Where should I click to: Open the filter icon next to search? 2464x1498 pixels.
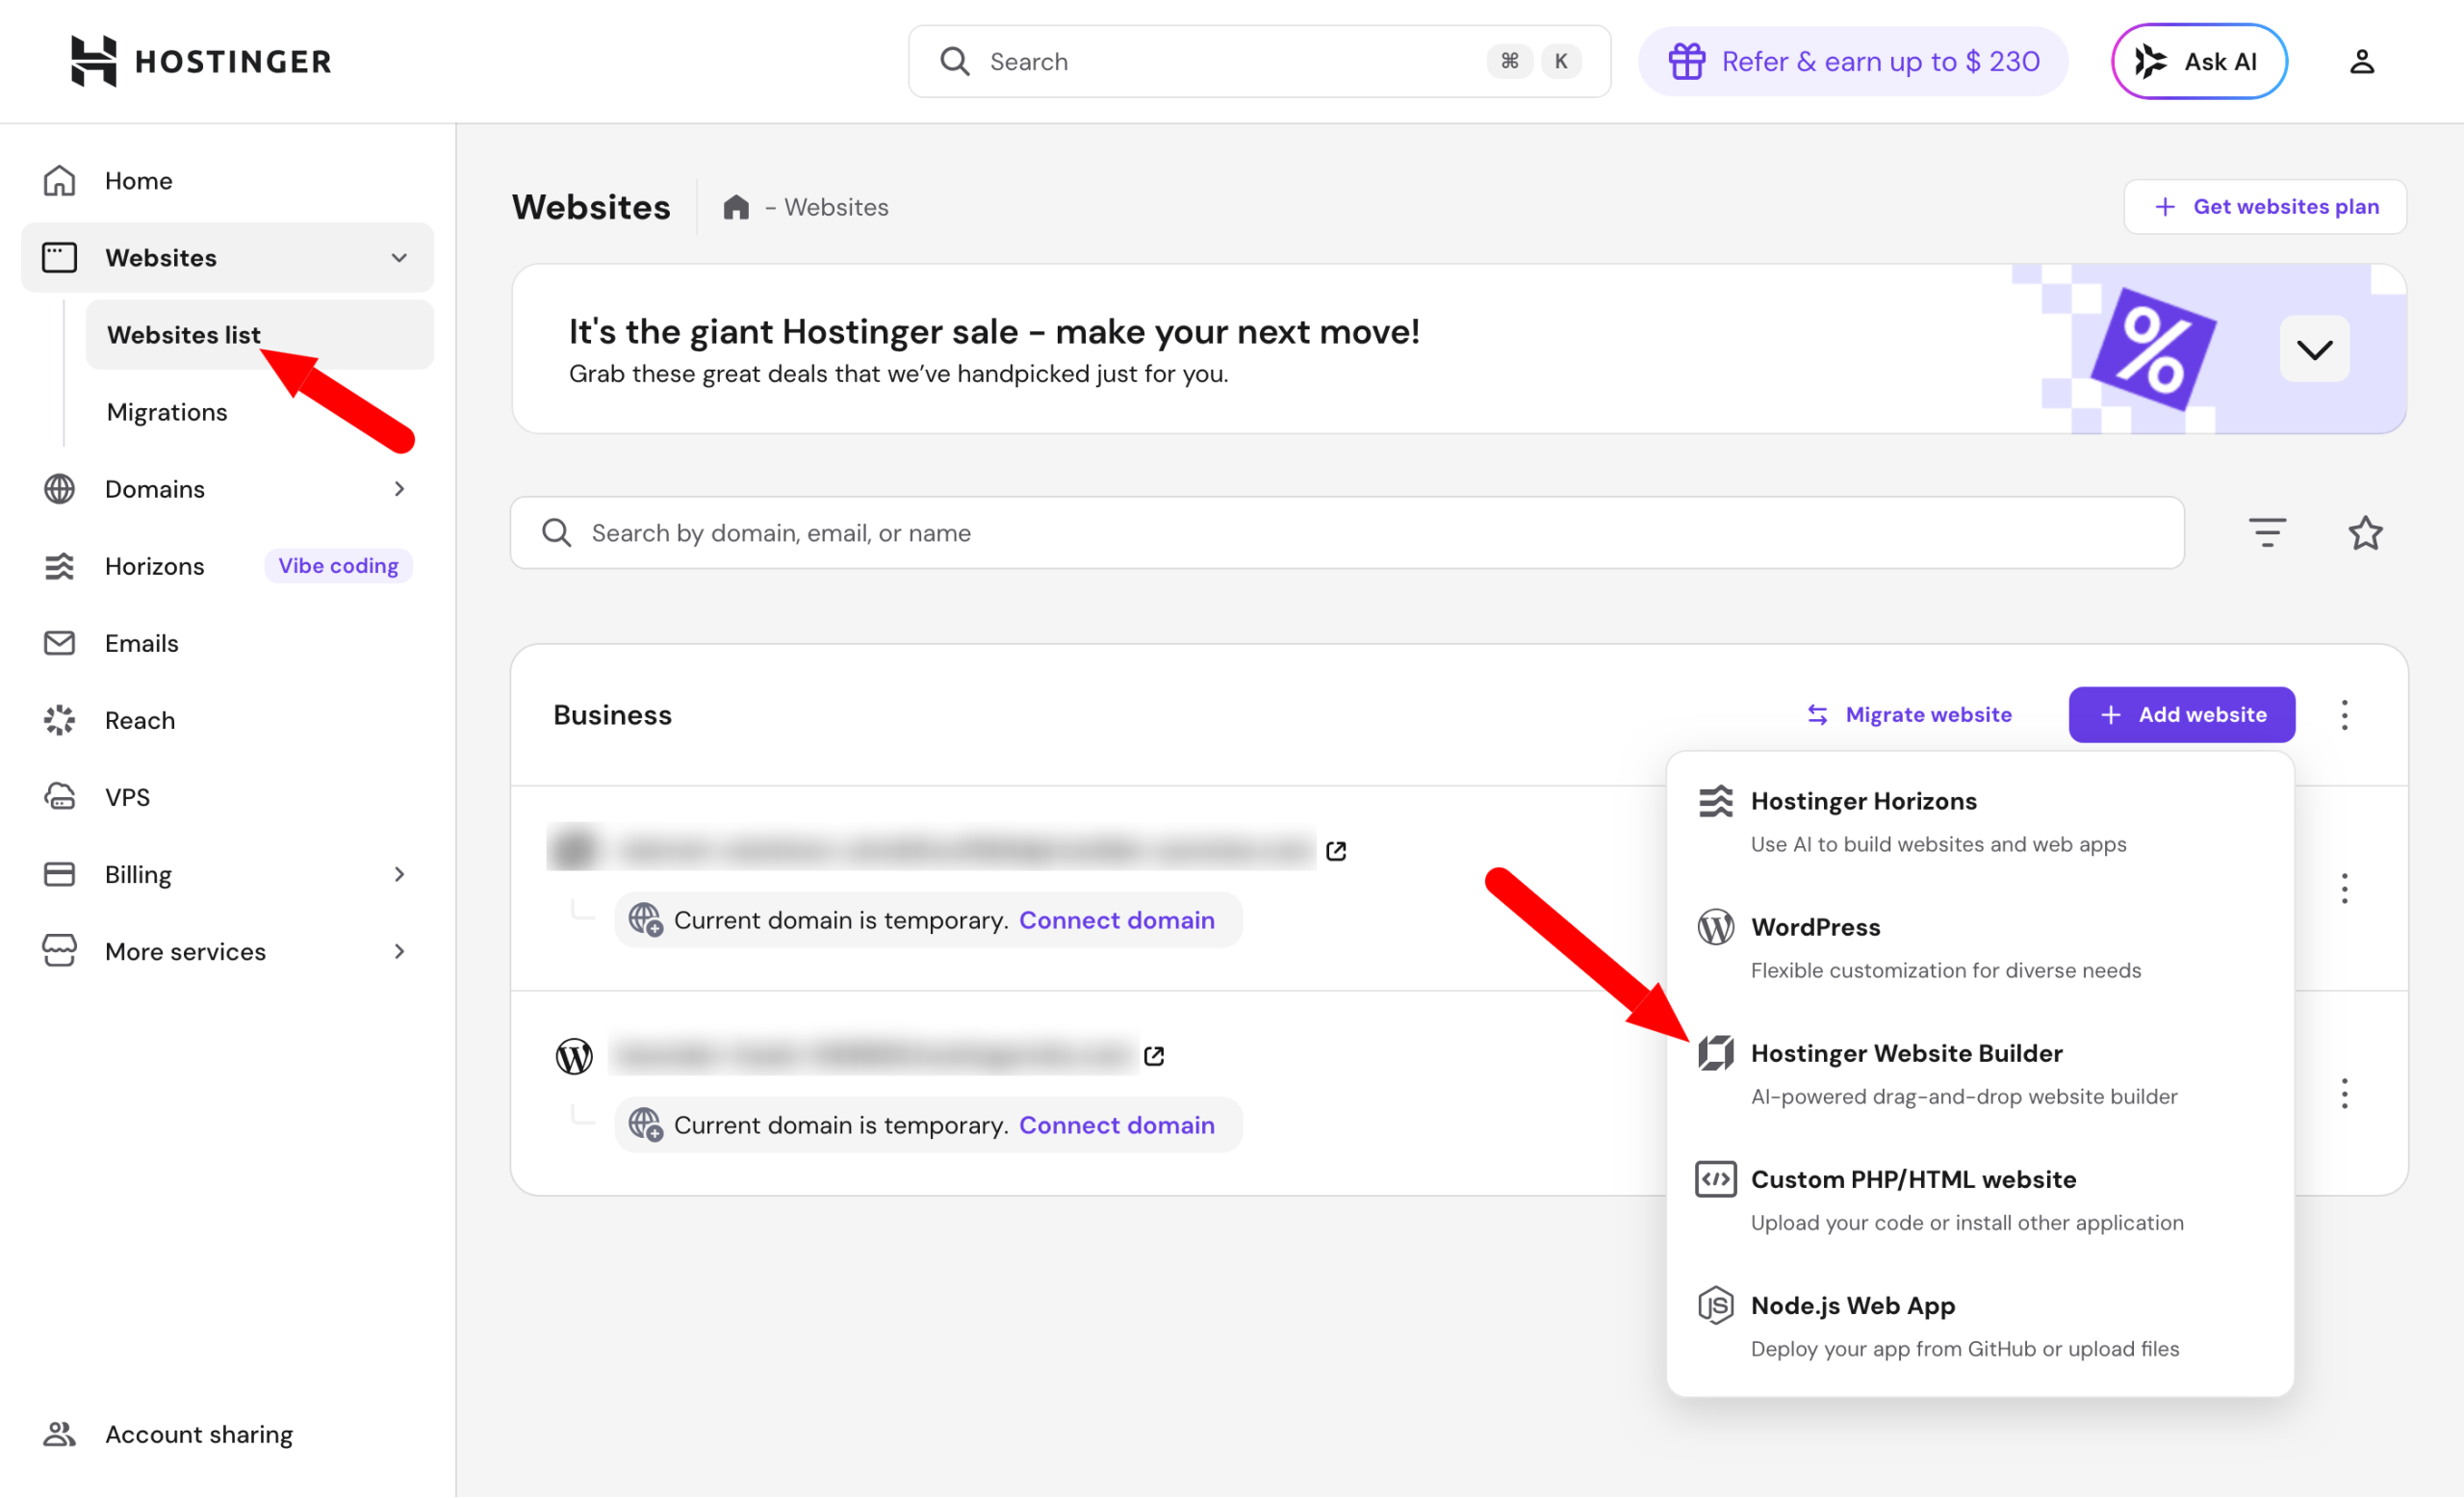pyautogui.click(x=2267, y=533)
